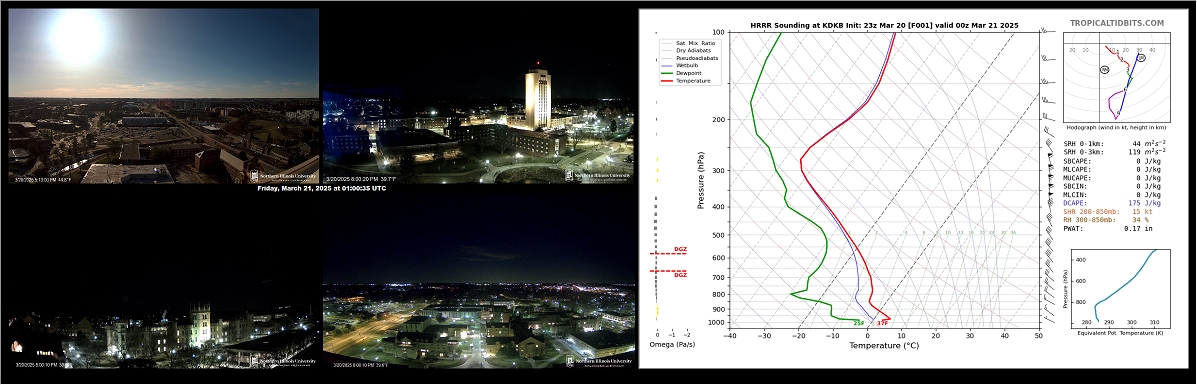
Task: Click the Wetbulb legend entry
Action: [x=679, y=66]
